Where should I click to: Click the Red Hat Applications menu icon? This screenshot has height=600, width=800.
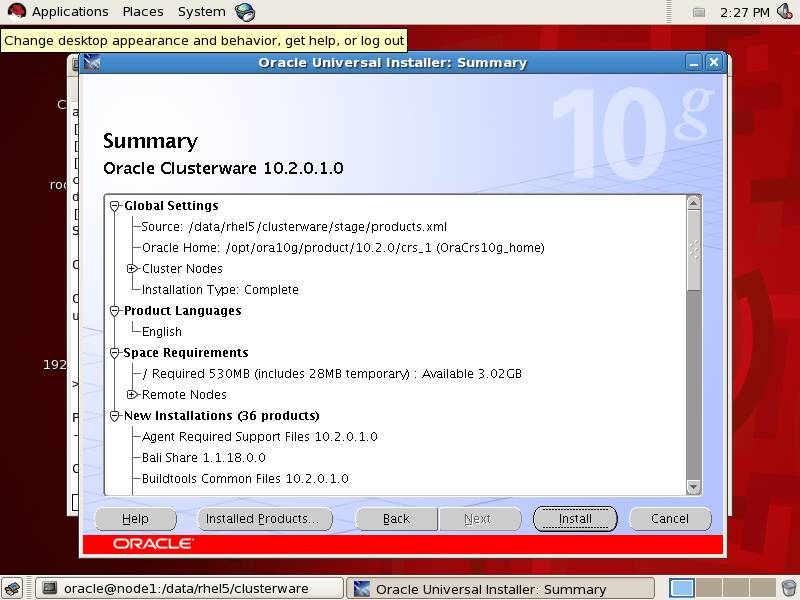16,11
